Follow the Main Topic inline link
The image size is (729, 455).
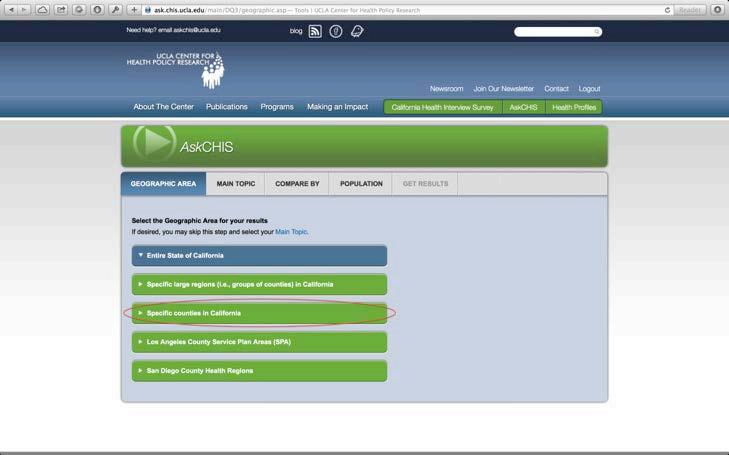tap(291, 231)
